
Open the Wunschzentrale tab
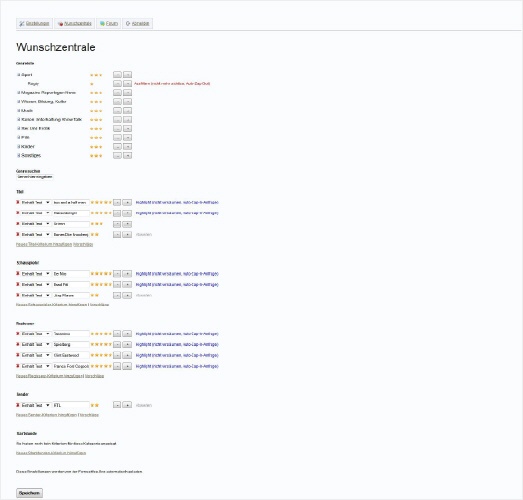click(x=75, y=23)
